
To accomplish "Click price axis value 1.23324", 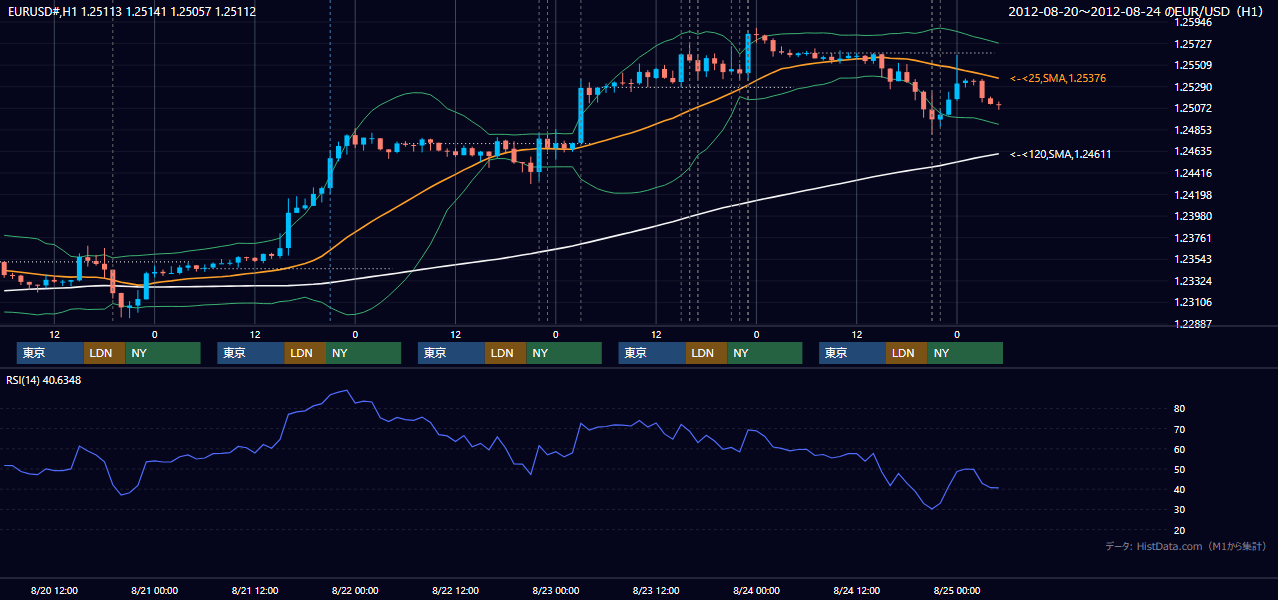I will (1194, 281).
